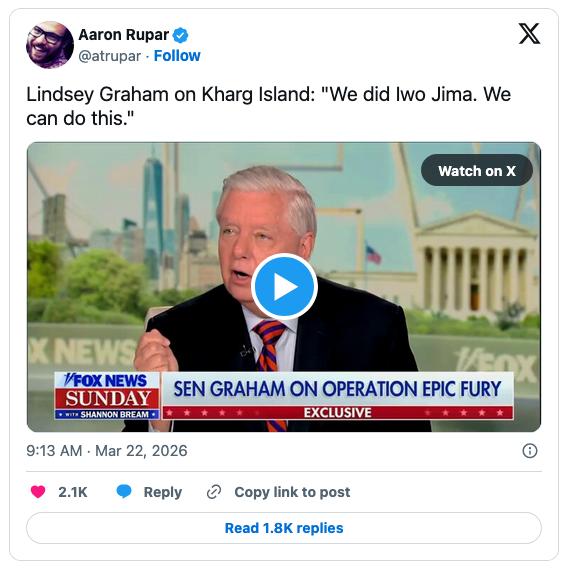
Task: Click the Operation Epic Fury headline banner in the video
Action: tap(337, 396)
